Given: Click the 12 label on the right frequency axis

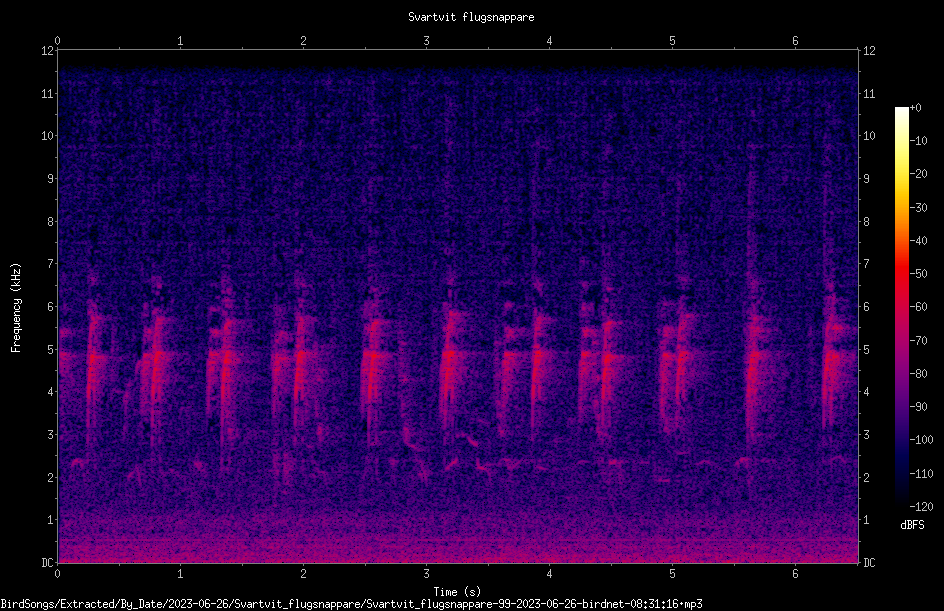Looking at the screenshot, I should [x=869, y=51].
